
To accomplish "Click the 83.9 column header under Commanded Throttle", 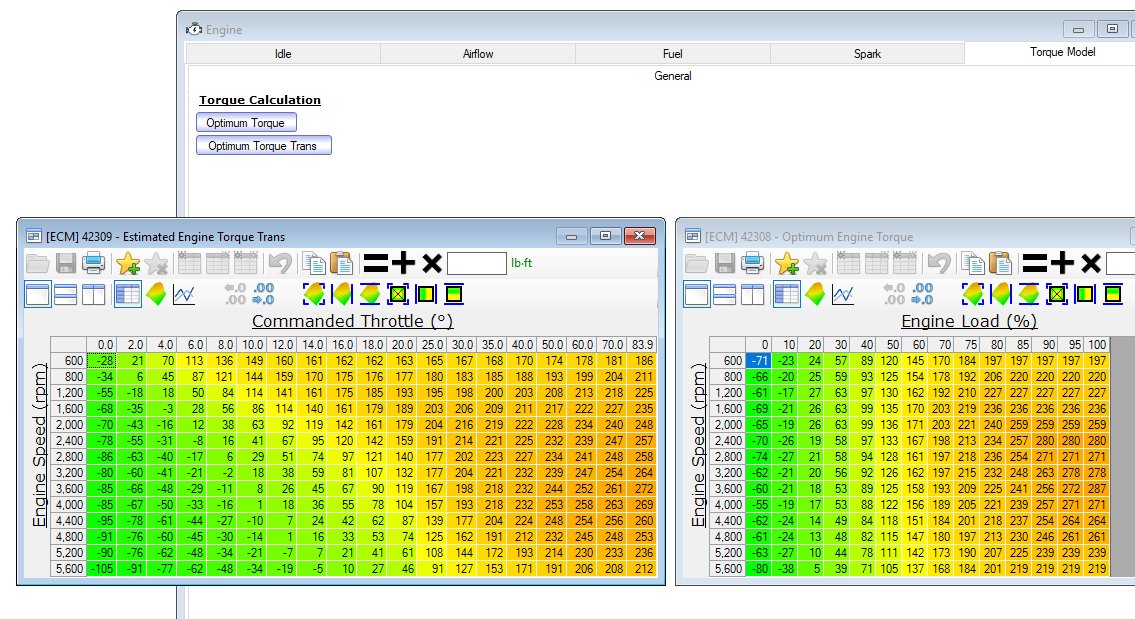I will (642, 345).
